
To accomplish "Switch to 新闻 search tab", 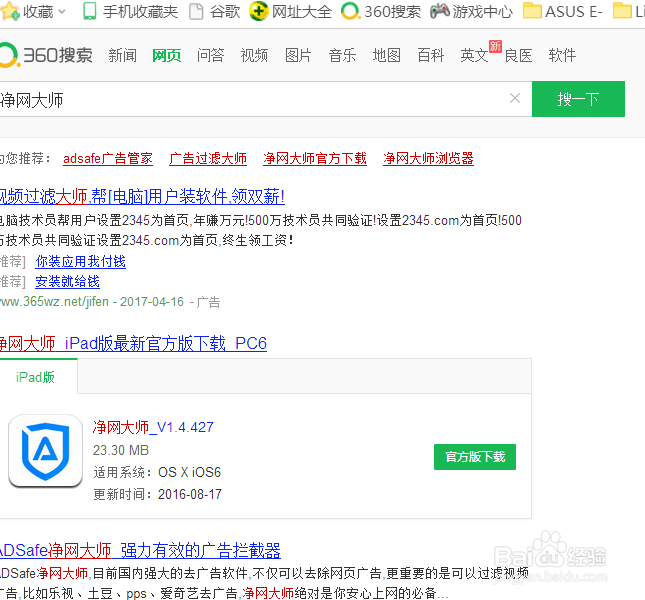I will point(122,55).
